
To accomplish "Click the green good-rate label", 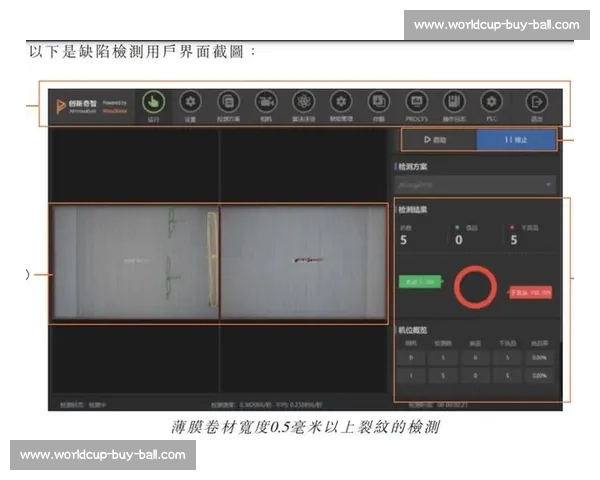I will click(420, 282).
